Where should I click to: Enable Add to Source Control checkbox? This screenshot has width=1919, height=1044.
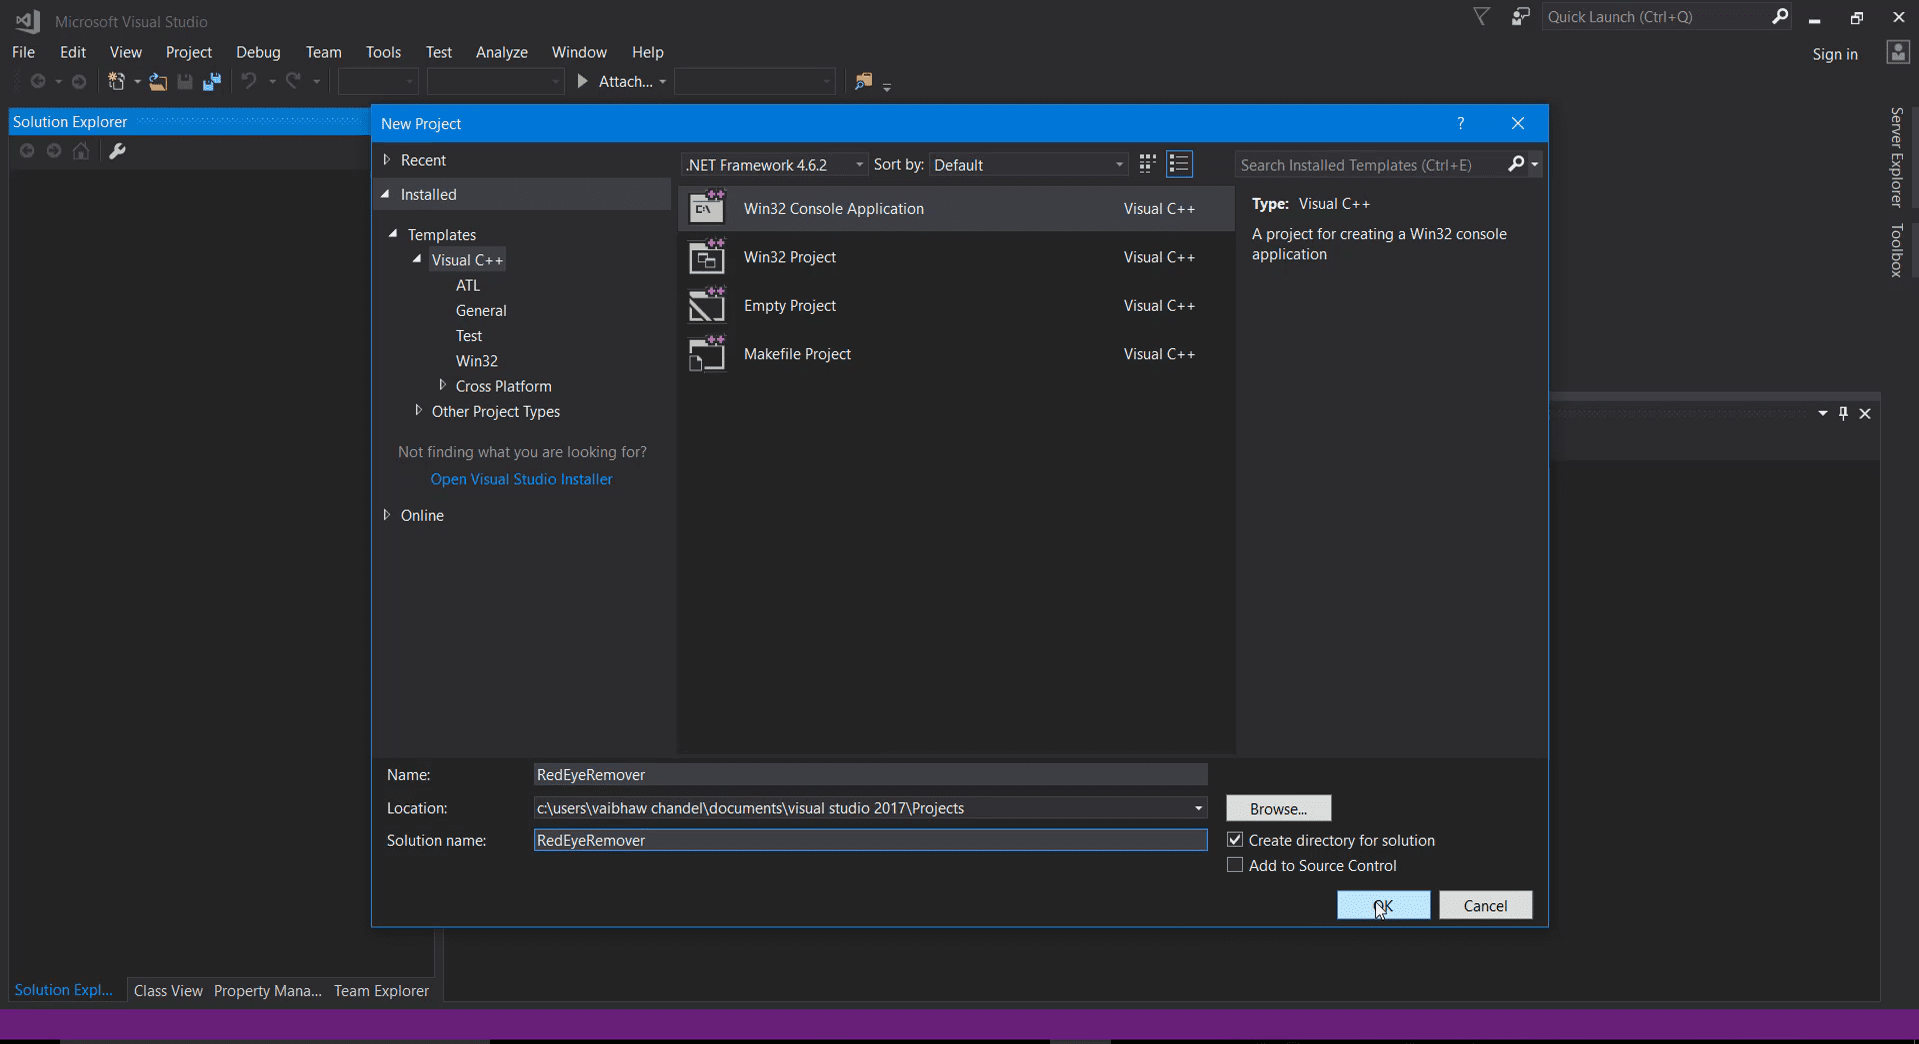point(1235,865)
